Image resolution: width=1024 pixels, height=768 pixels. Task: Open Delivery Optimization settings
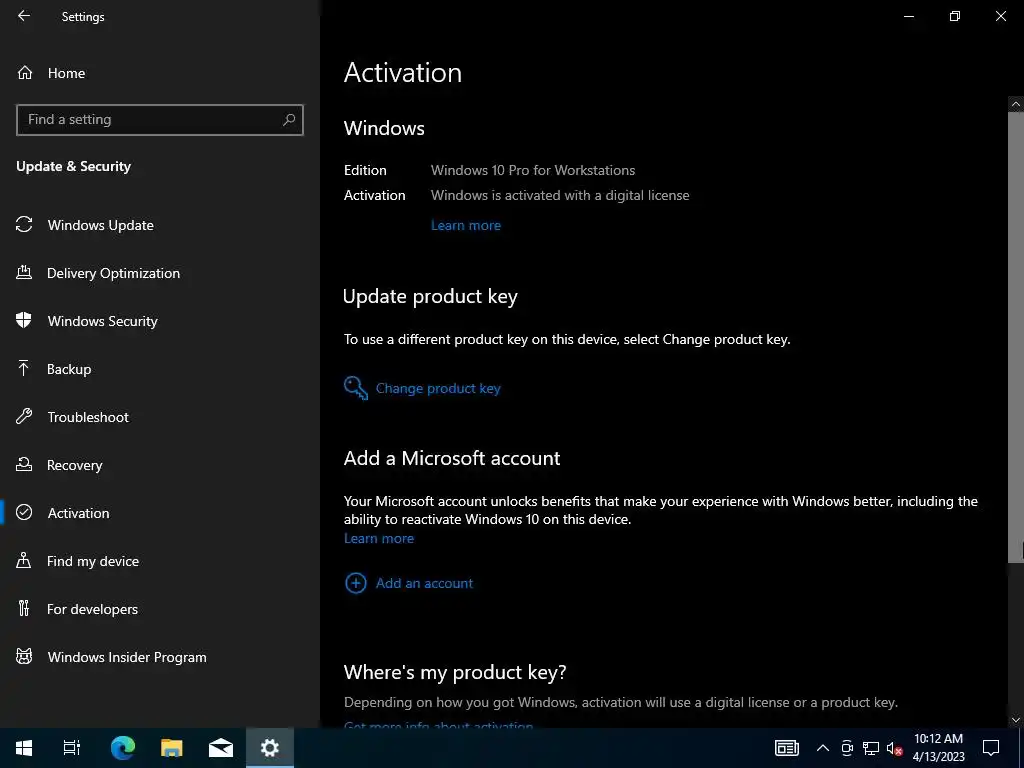tap(113, 273)
